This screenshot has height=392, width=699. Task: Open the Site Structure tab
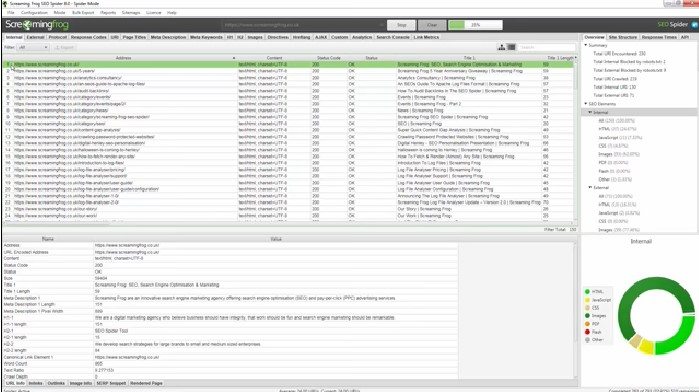(x=623, y=37)
